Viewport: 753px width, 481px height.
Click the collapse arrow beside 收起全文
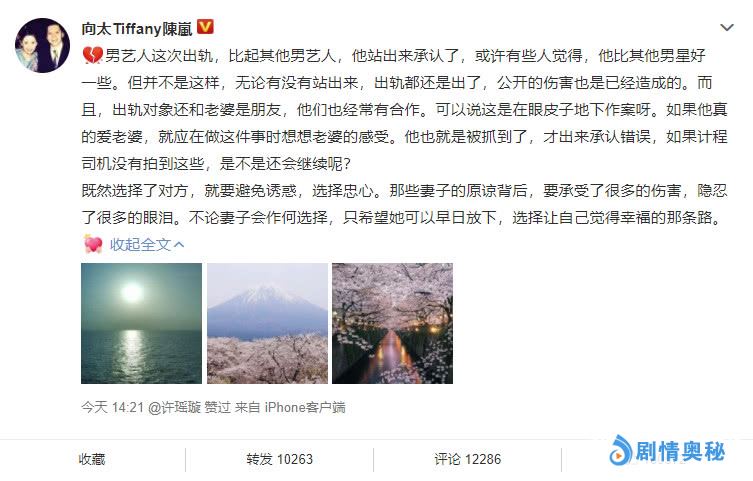(x=179, y=245)
